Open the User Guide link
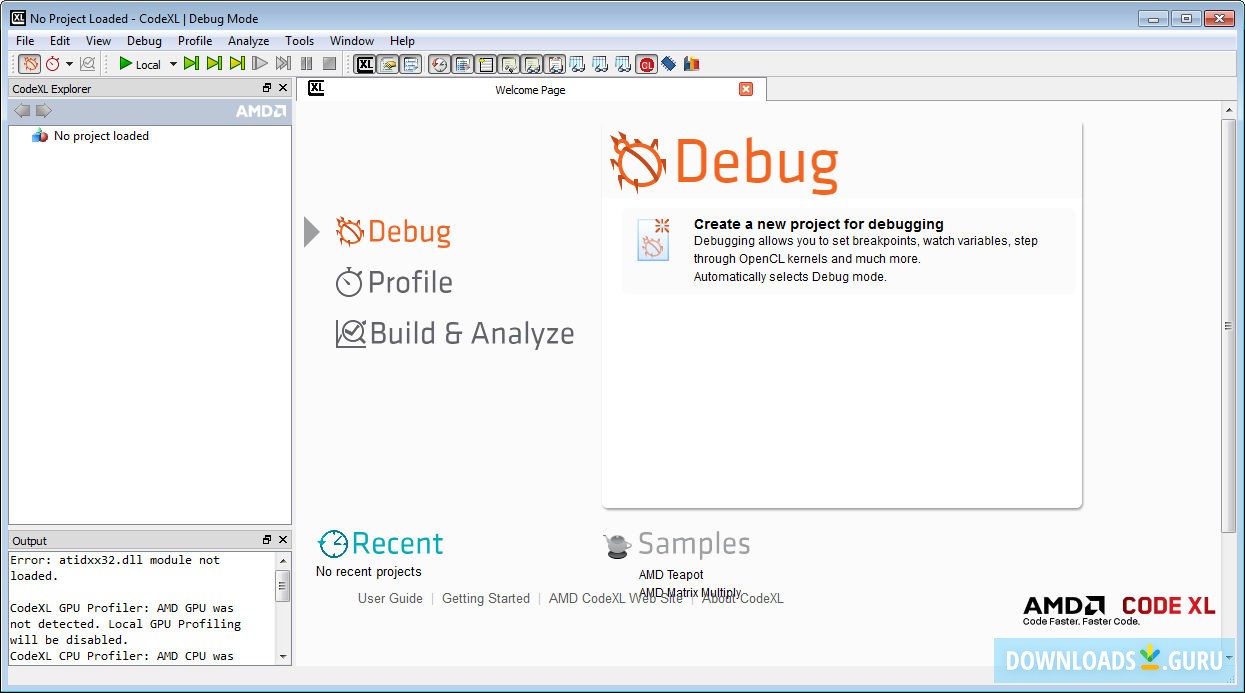The width and height of the screenshot is (1245, 693). tap(390, 599)
